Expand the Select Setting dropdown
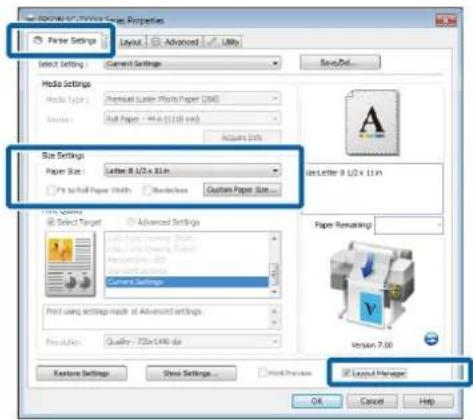The height and width of the screenshot is (420, 473). pyautogui.click(x=192, y=63)
